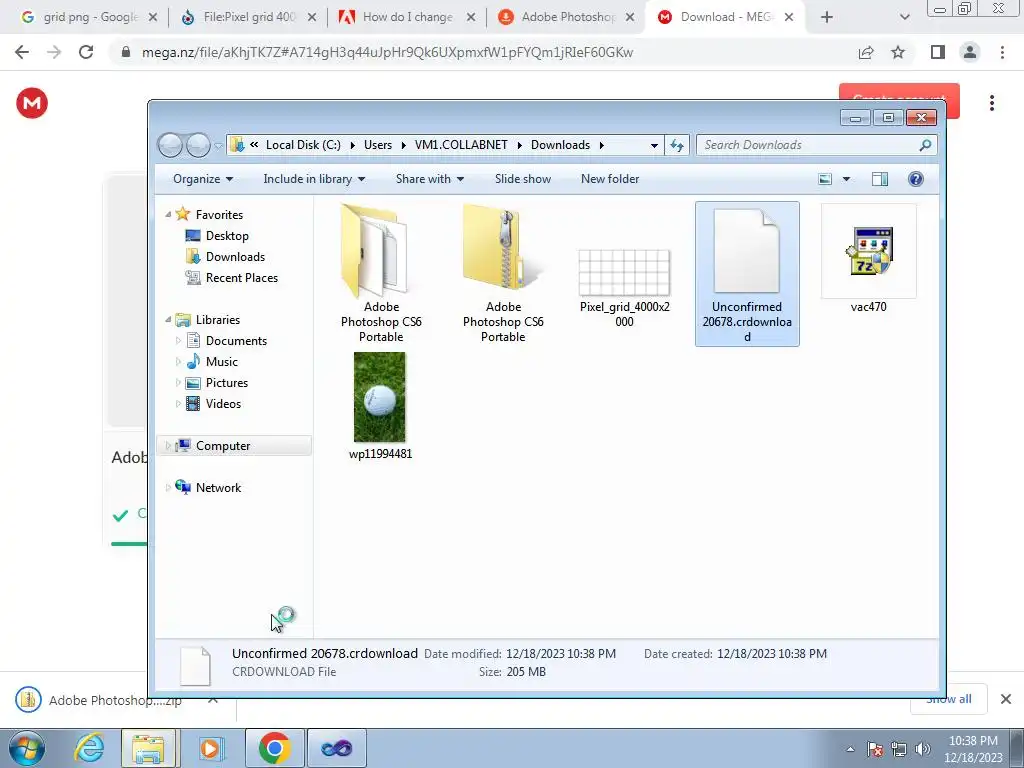Close the Chrome downloads bar
The width and height of the screenshot is (1024, 768).
click(1006, 699)
